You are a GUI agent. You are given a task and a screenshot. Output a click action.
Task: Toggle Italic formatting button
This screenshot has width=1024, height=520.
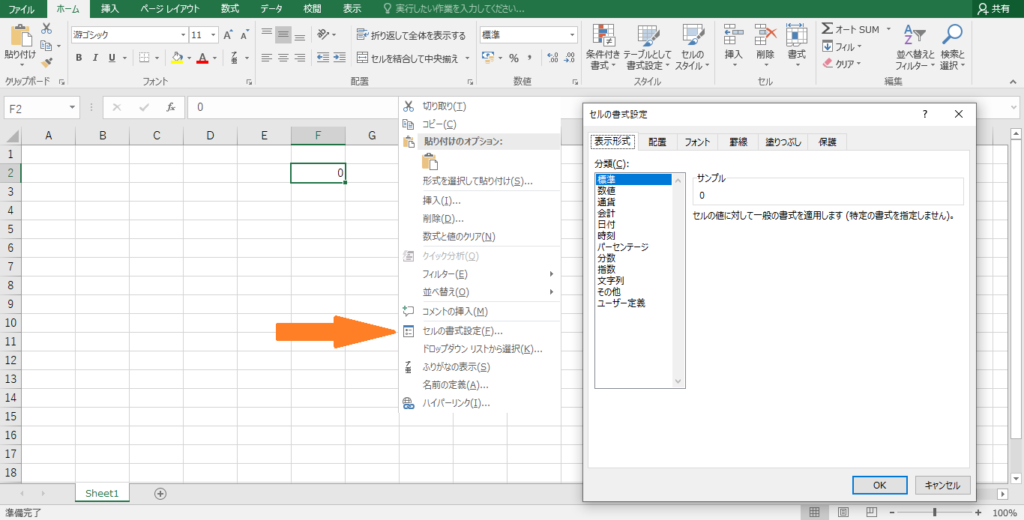[95, 58]
